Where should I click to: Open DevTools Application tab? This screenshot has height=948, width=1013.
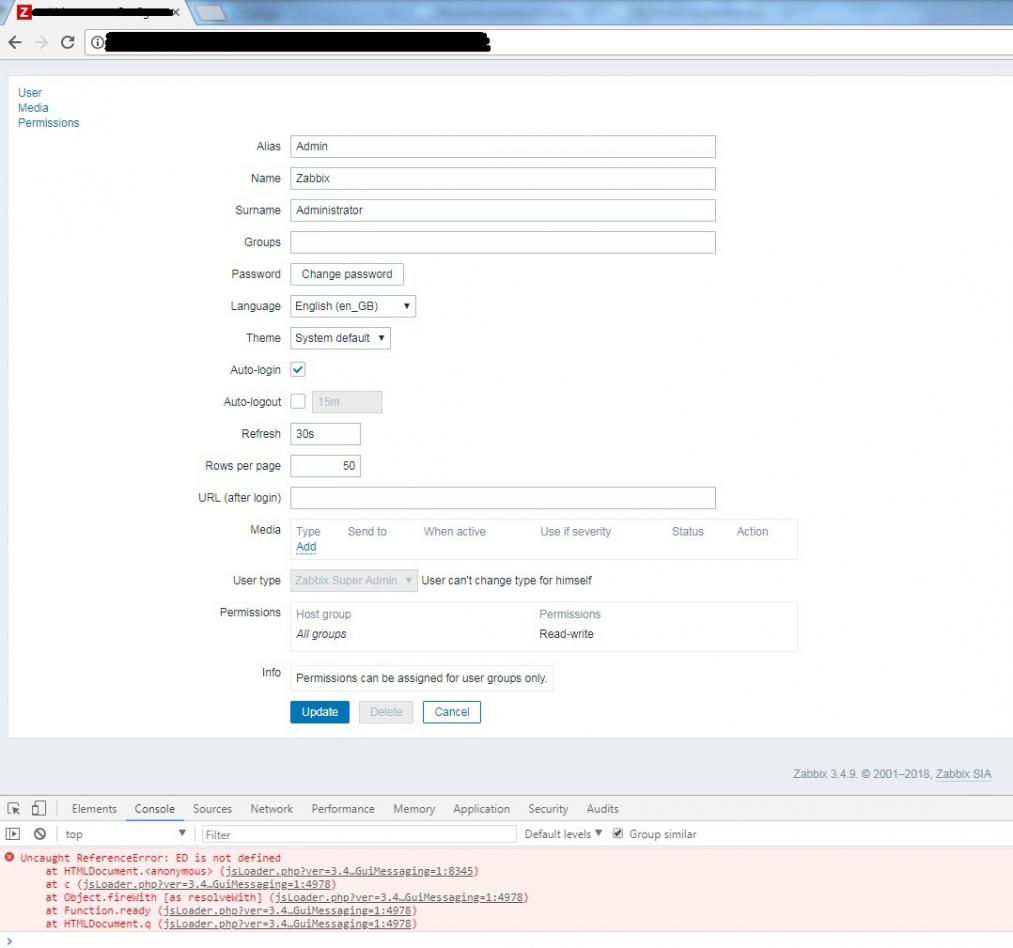(481, 808)
